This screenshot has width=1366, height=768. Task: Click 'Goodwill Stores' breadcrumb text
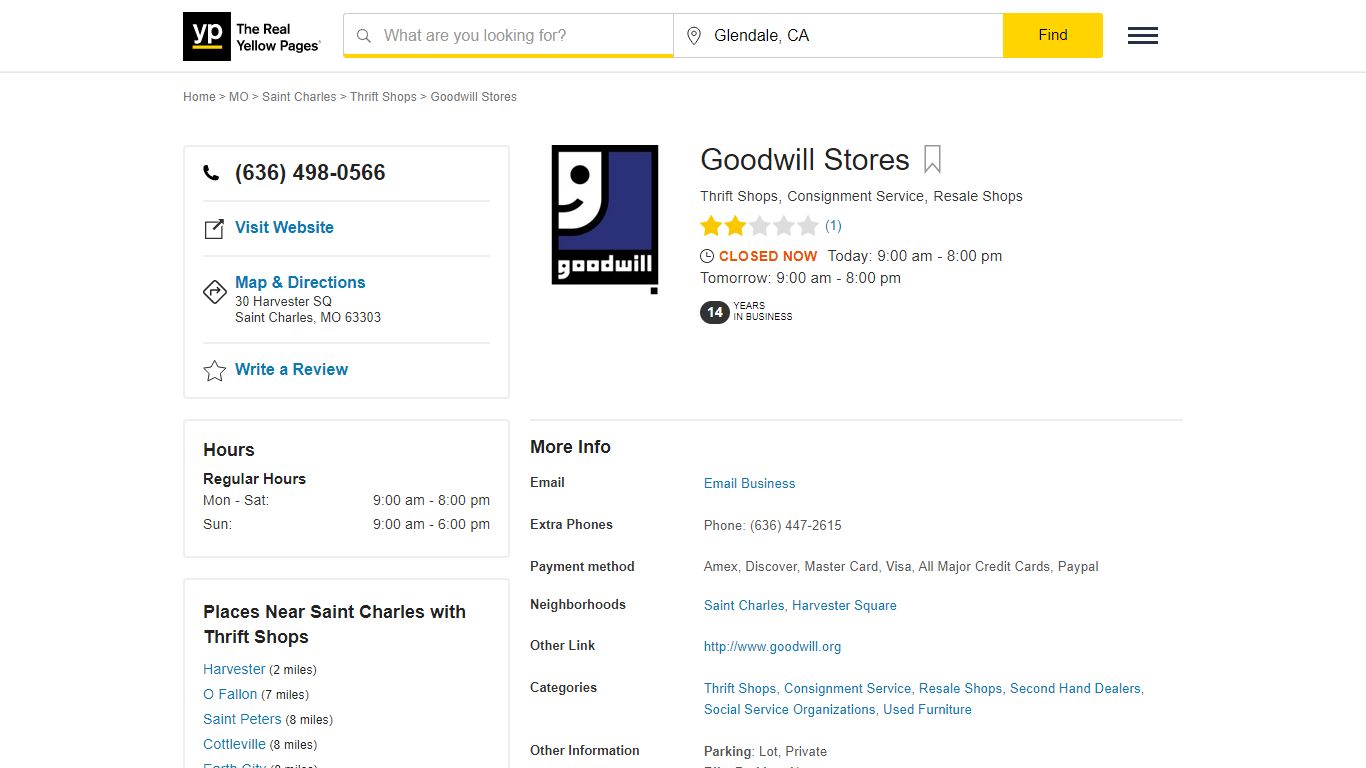click(x=474, y=97)
